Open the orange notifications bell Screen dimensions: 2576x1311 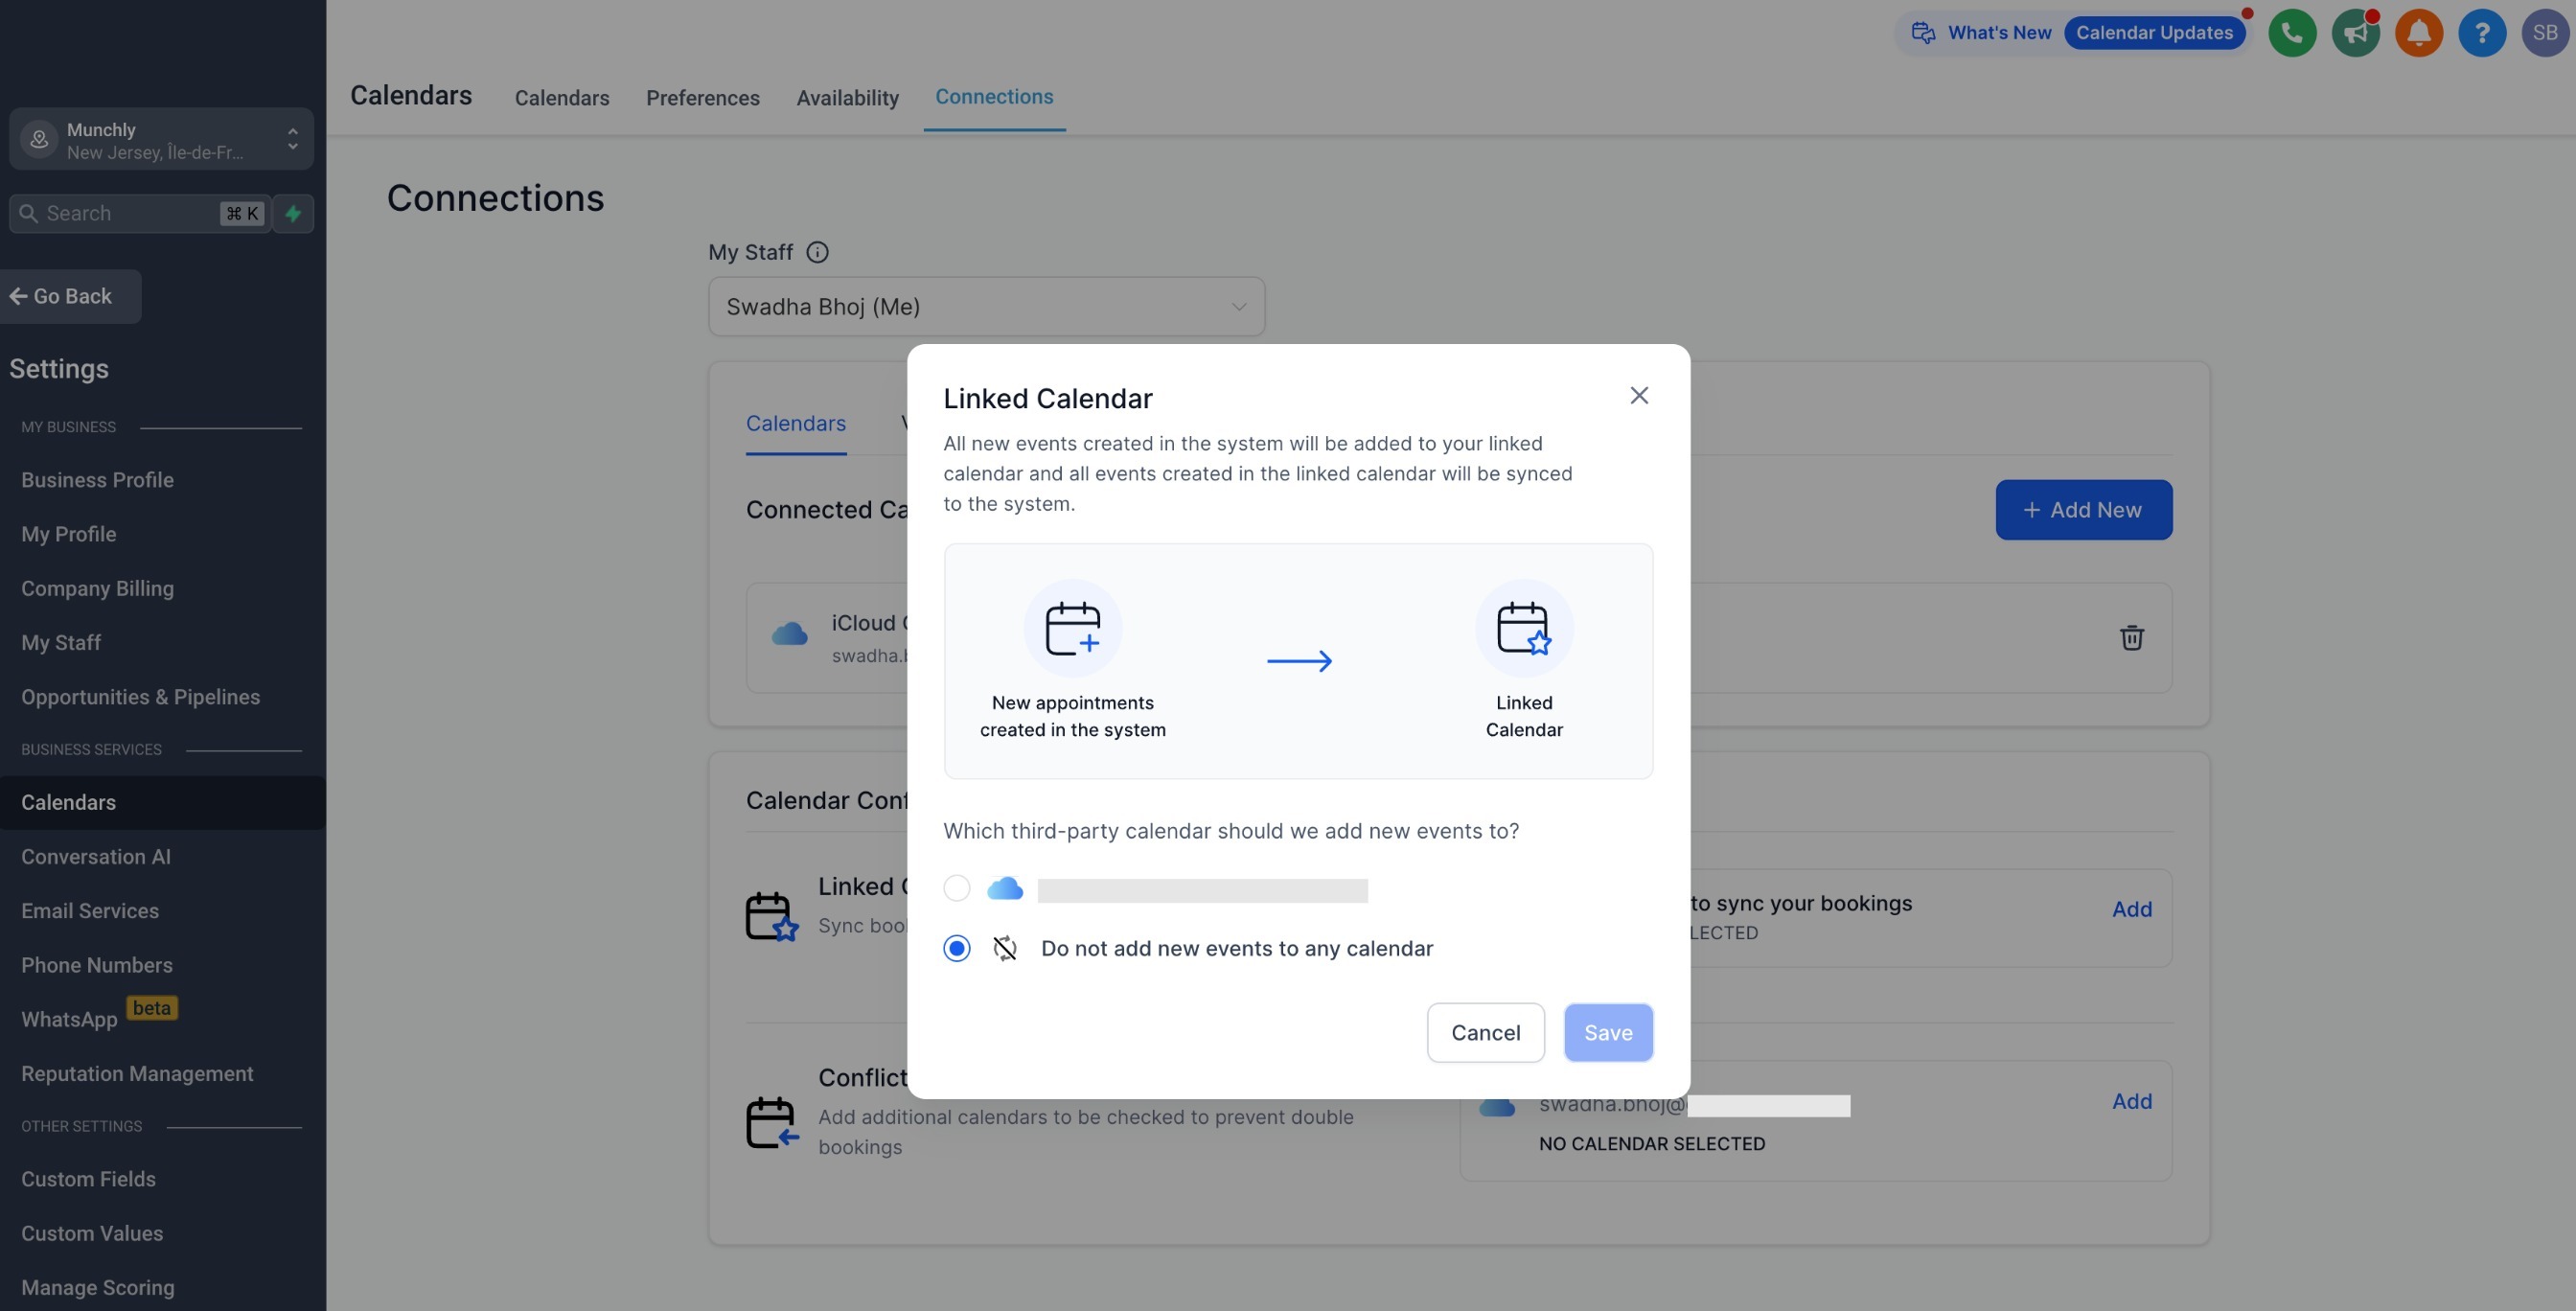[x=2418, y=33]
